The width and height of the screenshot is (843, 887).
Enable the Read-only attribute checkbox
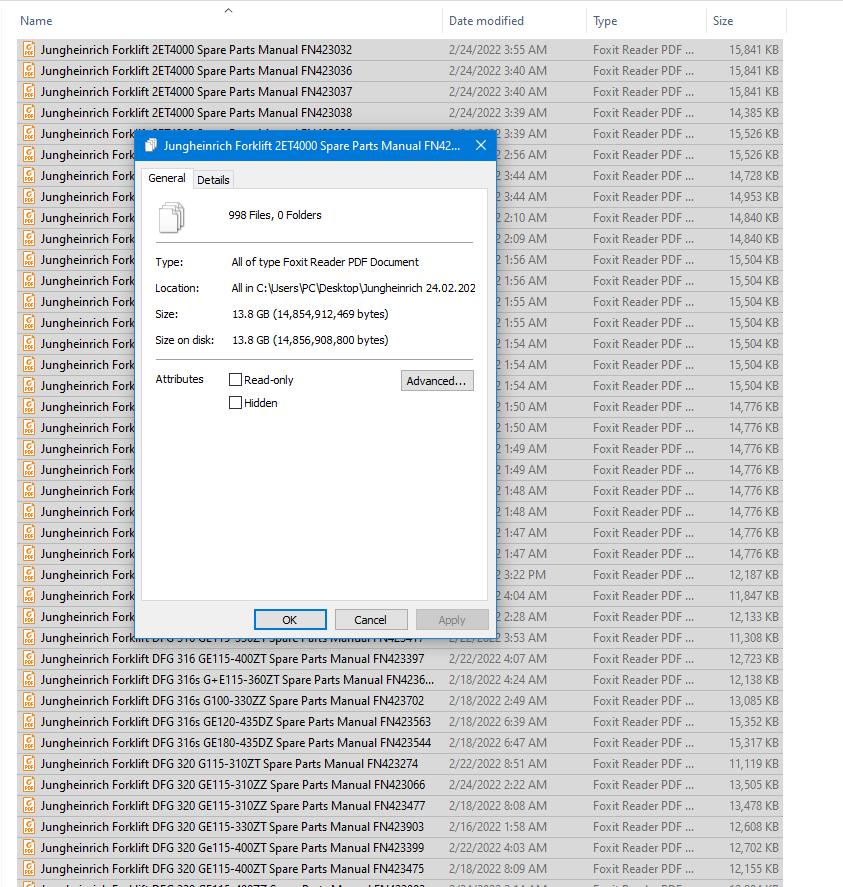(235, 380)
